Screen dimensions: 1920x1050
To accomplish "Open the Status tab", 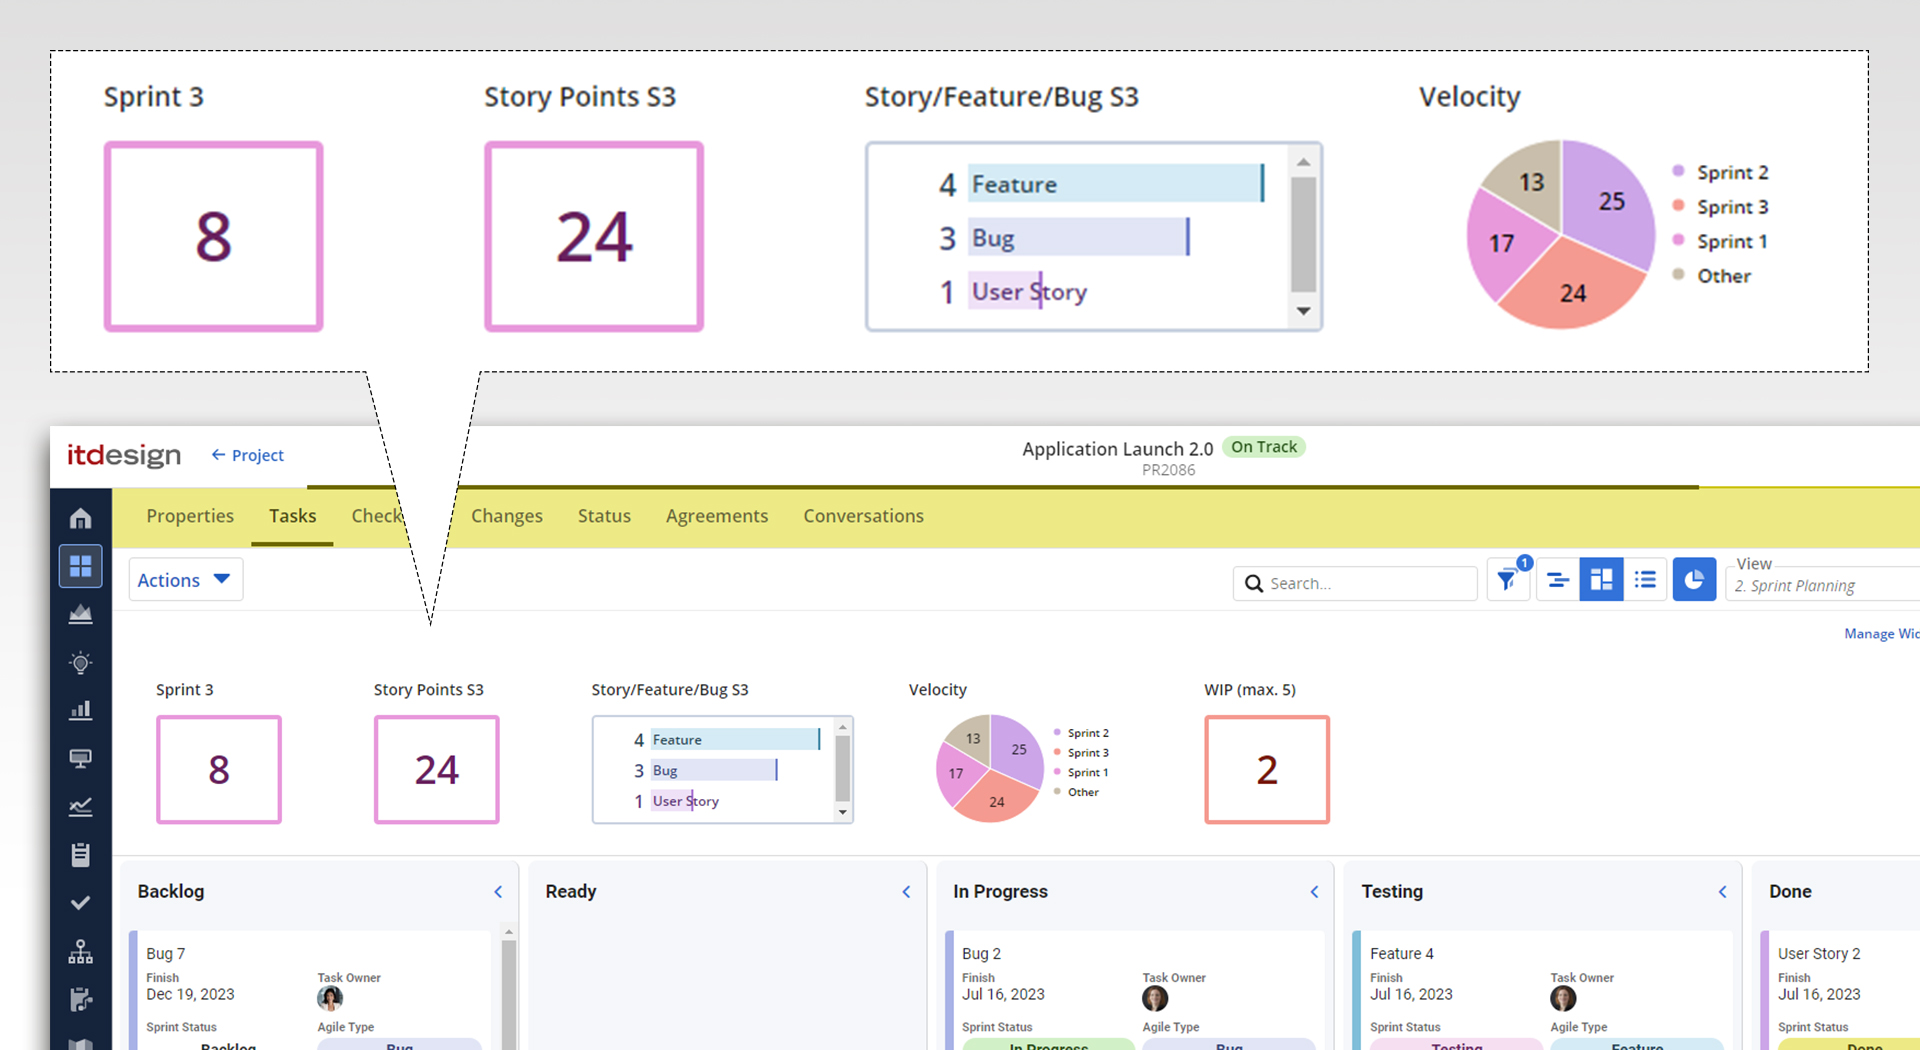I will coord(604,516).
